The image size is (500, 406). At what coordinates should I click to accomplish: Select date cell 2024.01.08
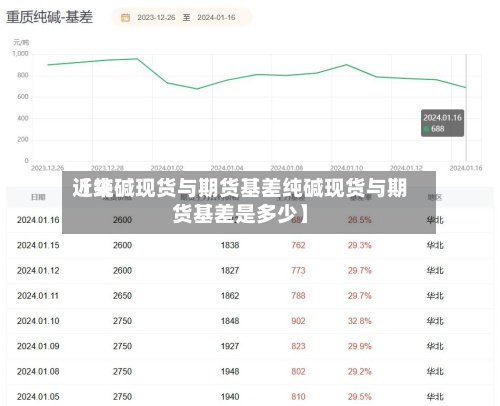(x=38, y=371)
